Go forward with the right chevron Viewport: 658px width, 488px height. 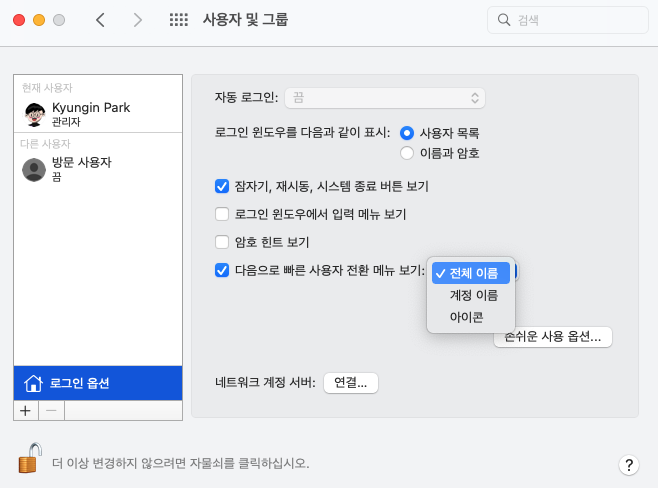pyautogui.click(x=137, y=20)
